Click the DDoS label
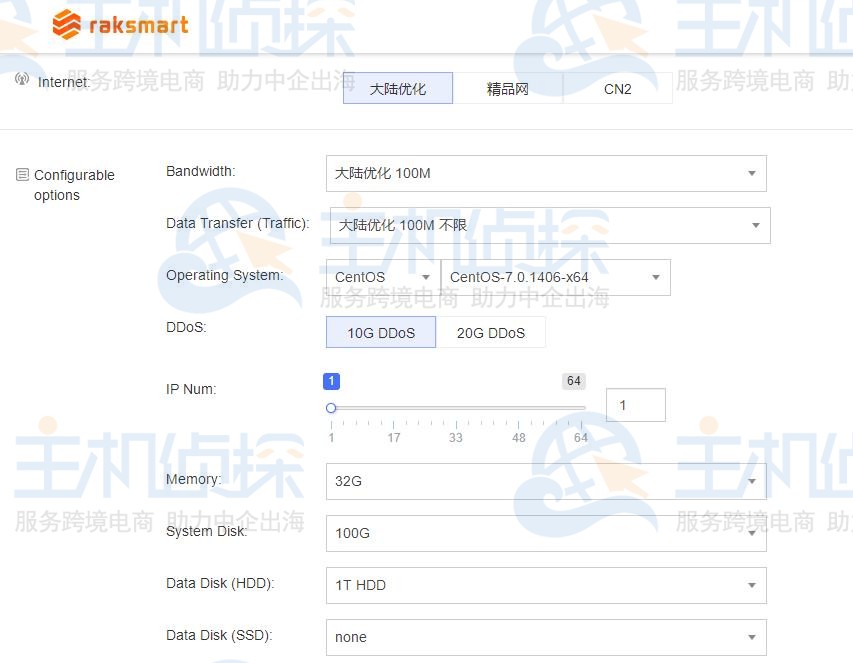Image resolution: width=853 pixels, height=663 pixels. pos(186,327)
